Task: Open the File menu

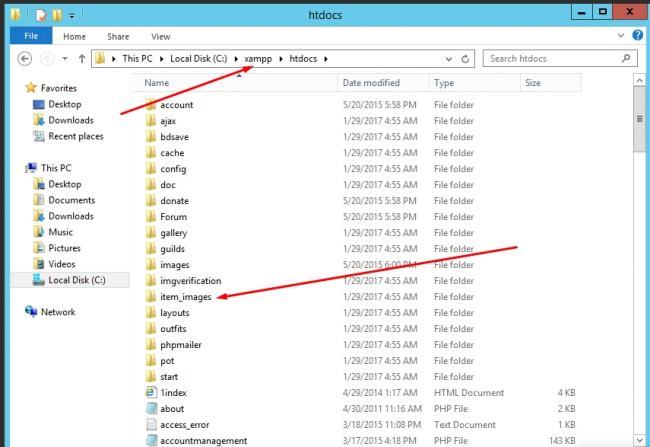Action: 31,36
